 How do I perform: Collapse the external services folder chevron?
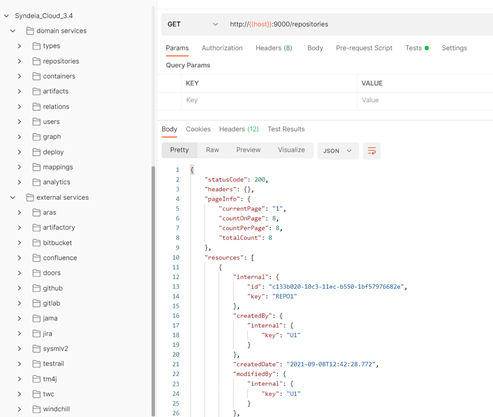[x=13, y=197]
